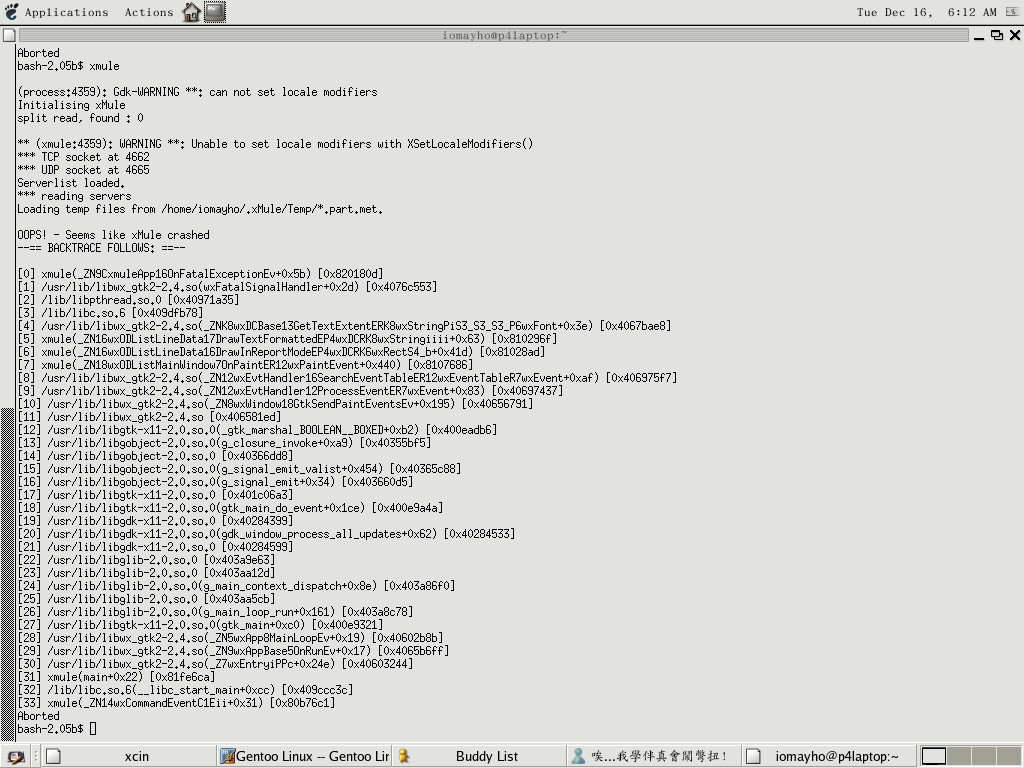This screenshot has width=1024, height=768.
Task: Click the show desktop icon in bottom panel
Action: click(x=16, y=756)
